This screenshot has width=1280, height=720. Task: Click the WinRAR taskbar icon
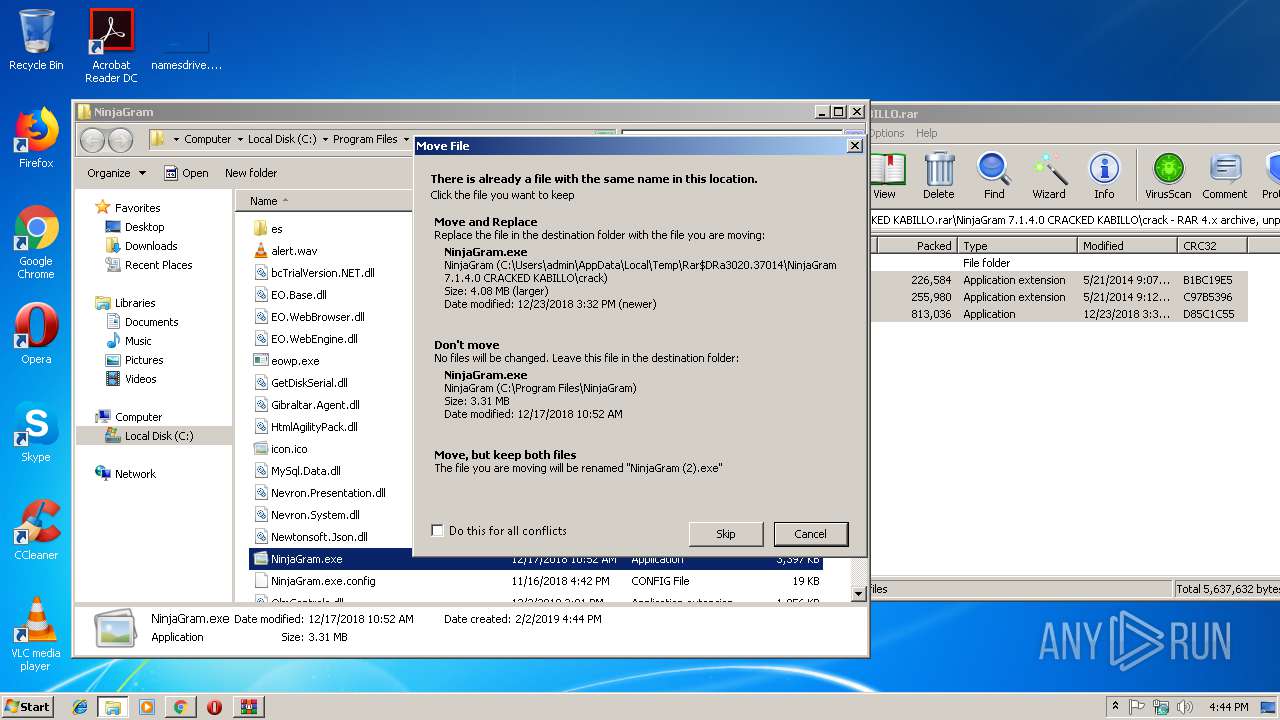248,707
